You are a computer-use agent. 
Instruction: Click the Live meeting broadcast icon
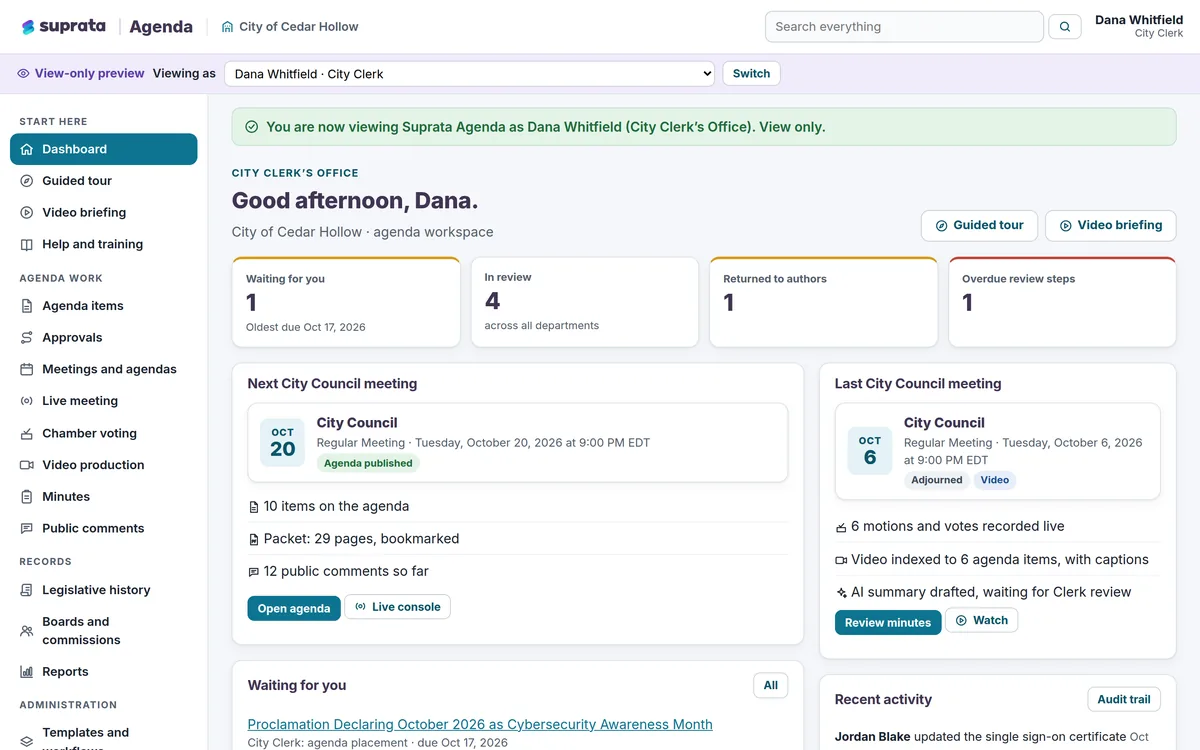tap(27, 401)
